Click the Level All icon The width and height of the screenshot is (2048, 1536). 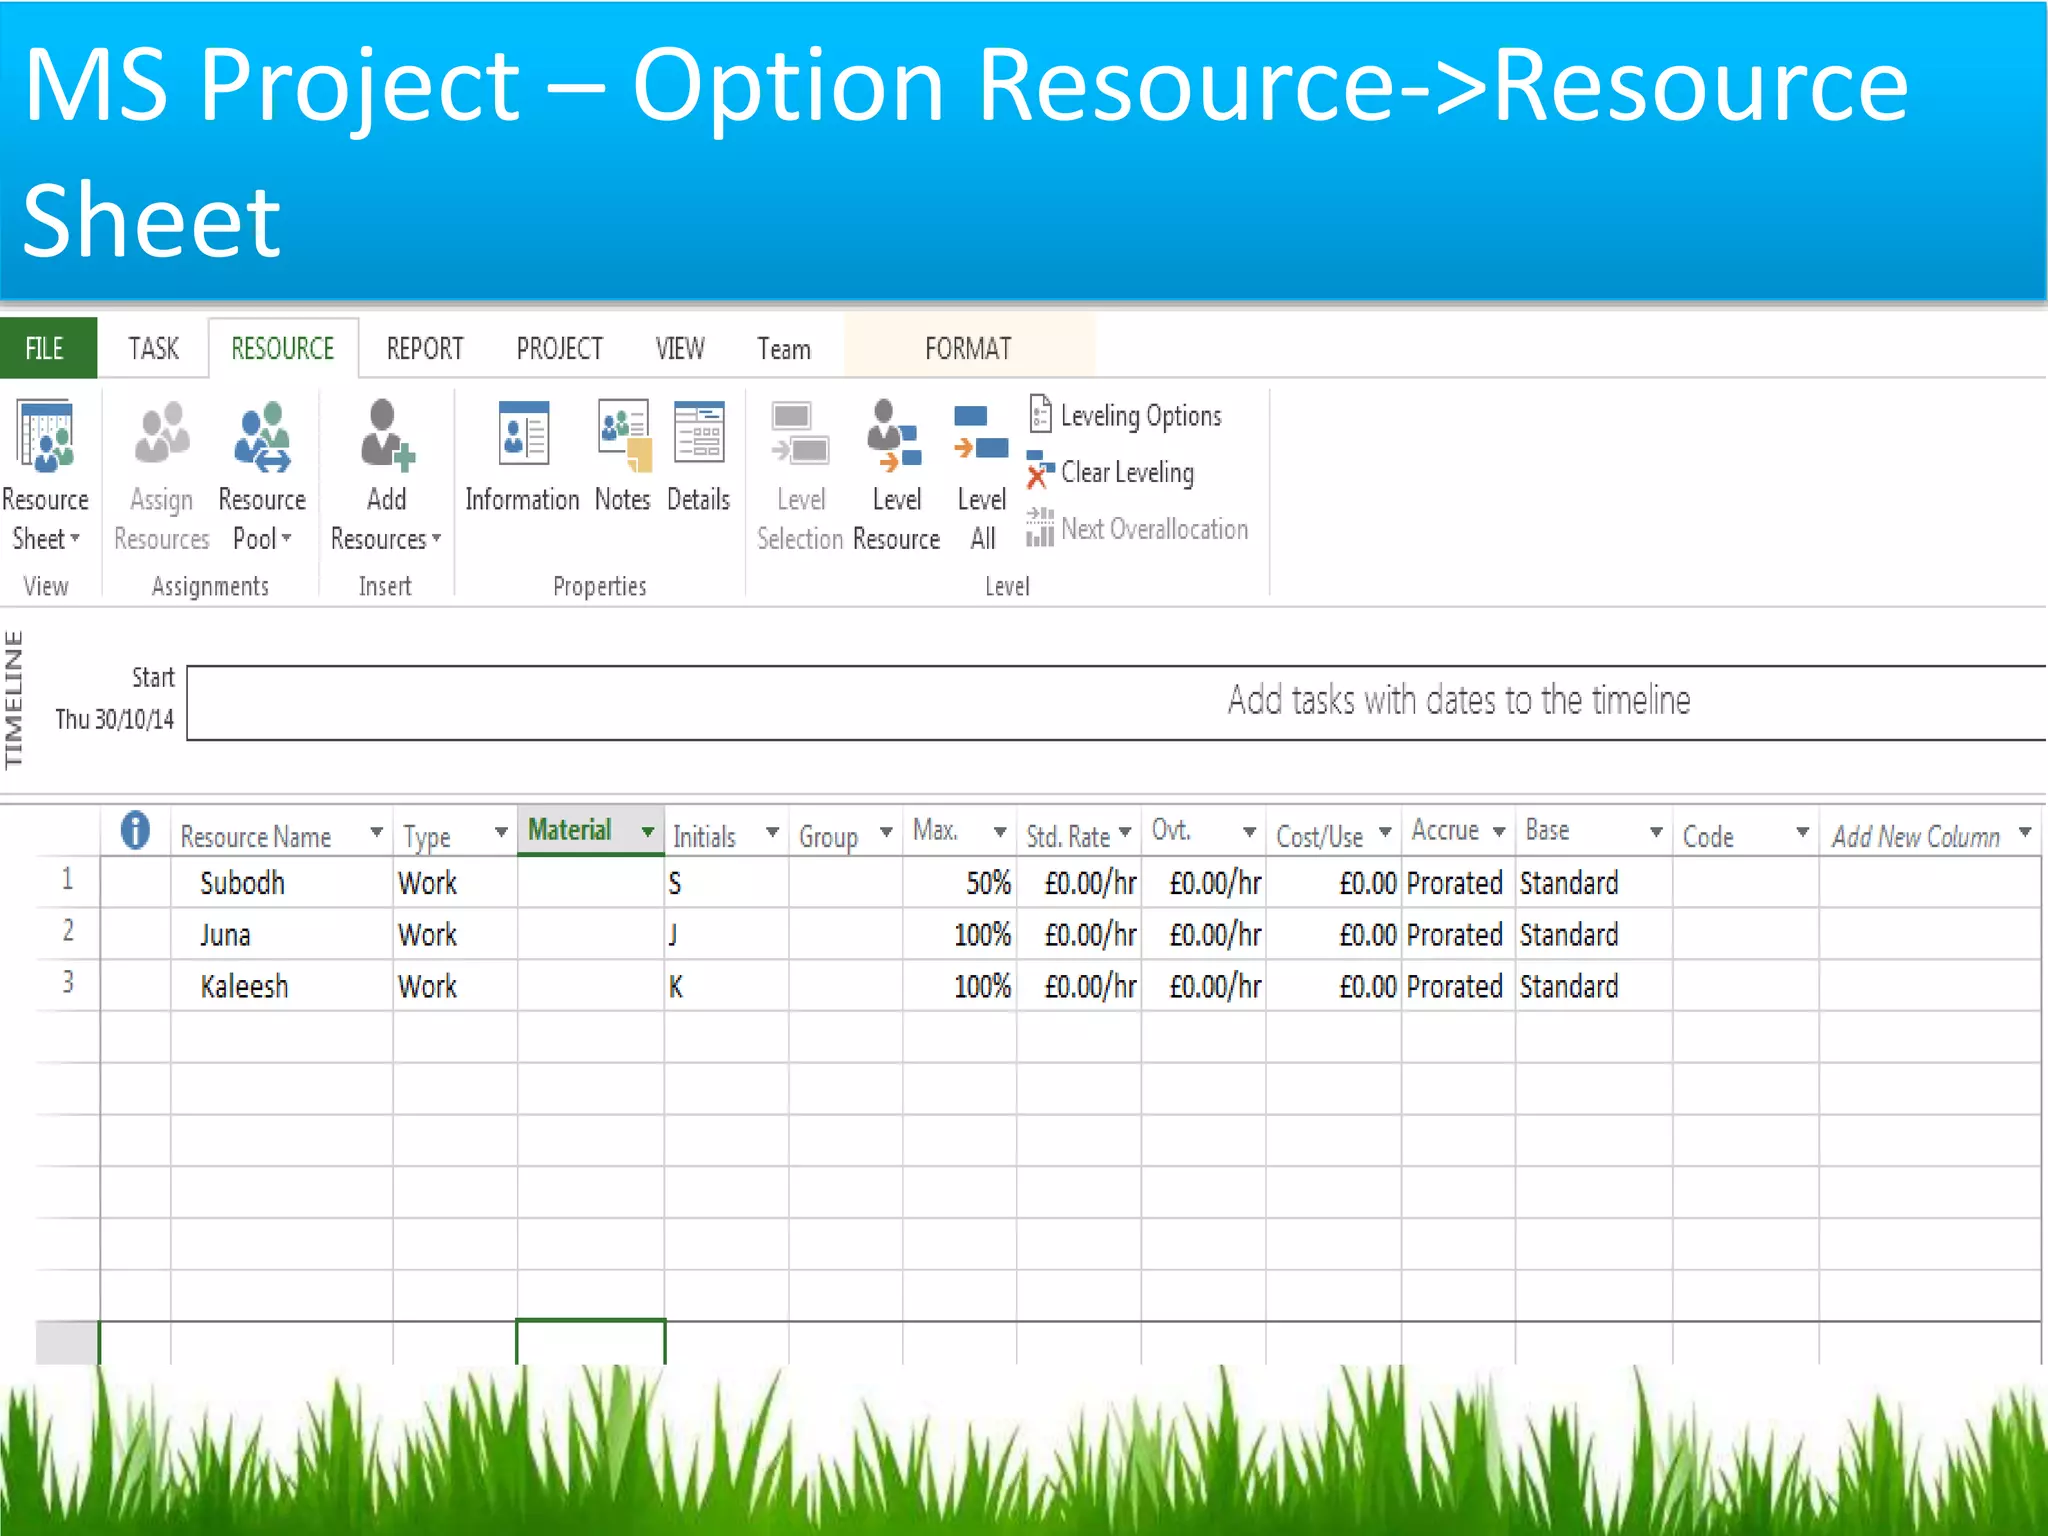tap(981, 434)
